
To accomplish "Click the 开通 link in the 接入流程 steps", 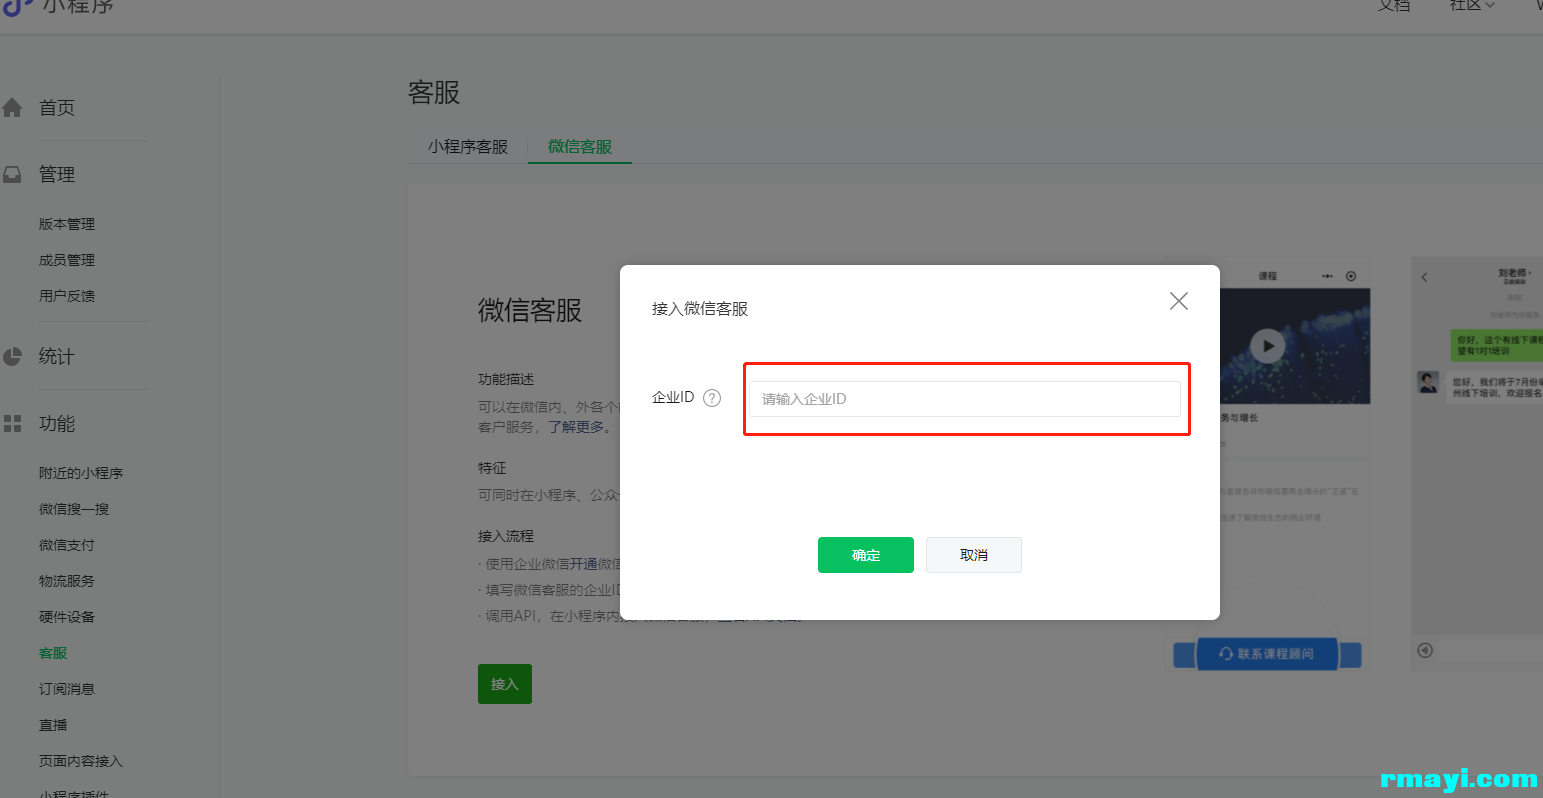I will click(x=583, y=564).
